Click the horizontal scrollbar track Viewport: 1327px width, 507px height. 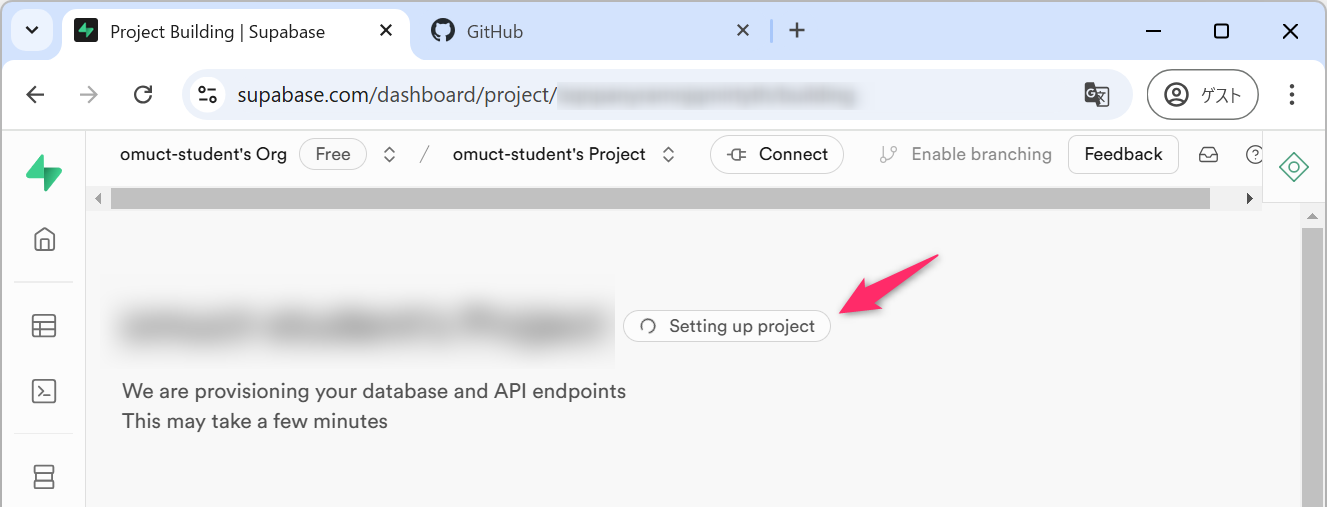(660, 199)
